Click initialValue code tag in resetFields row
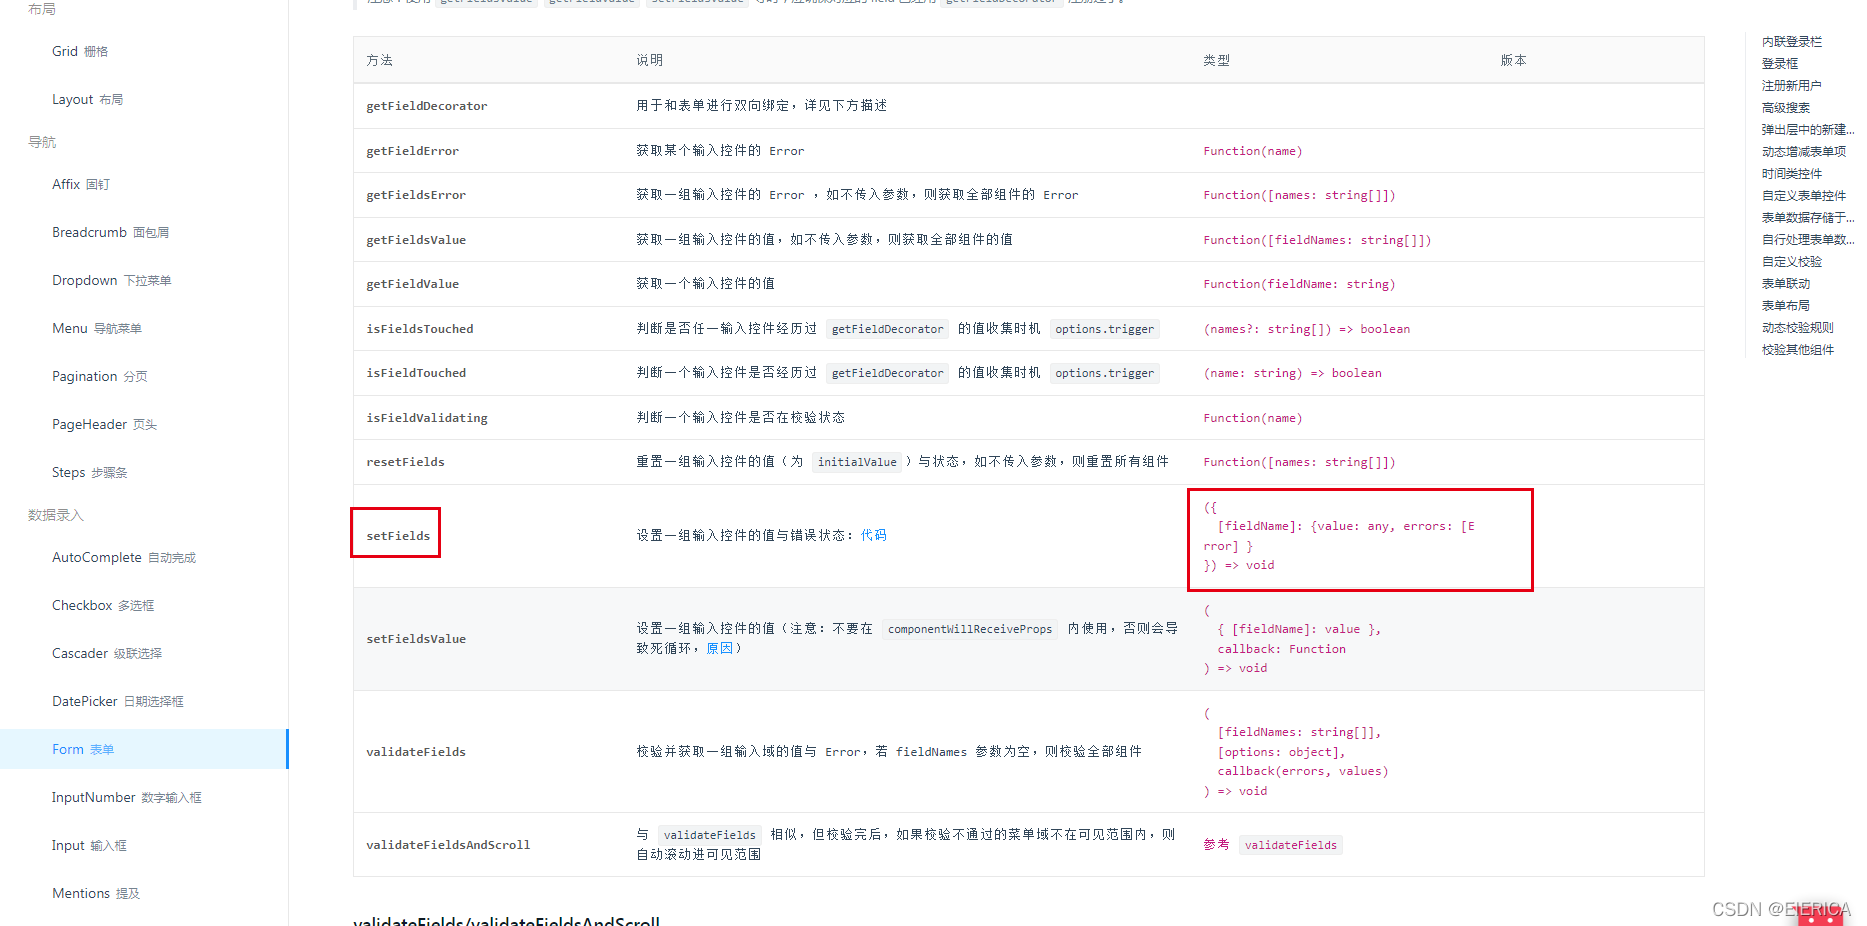The height and width of the screenshot is (926, 1867). coord(857,462)
